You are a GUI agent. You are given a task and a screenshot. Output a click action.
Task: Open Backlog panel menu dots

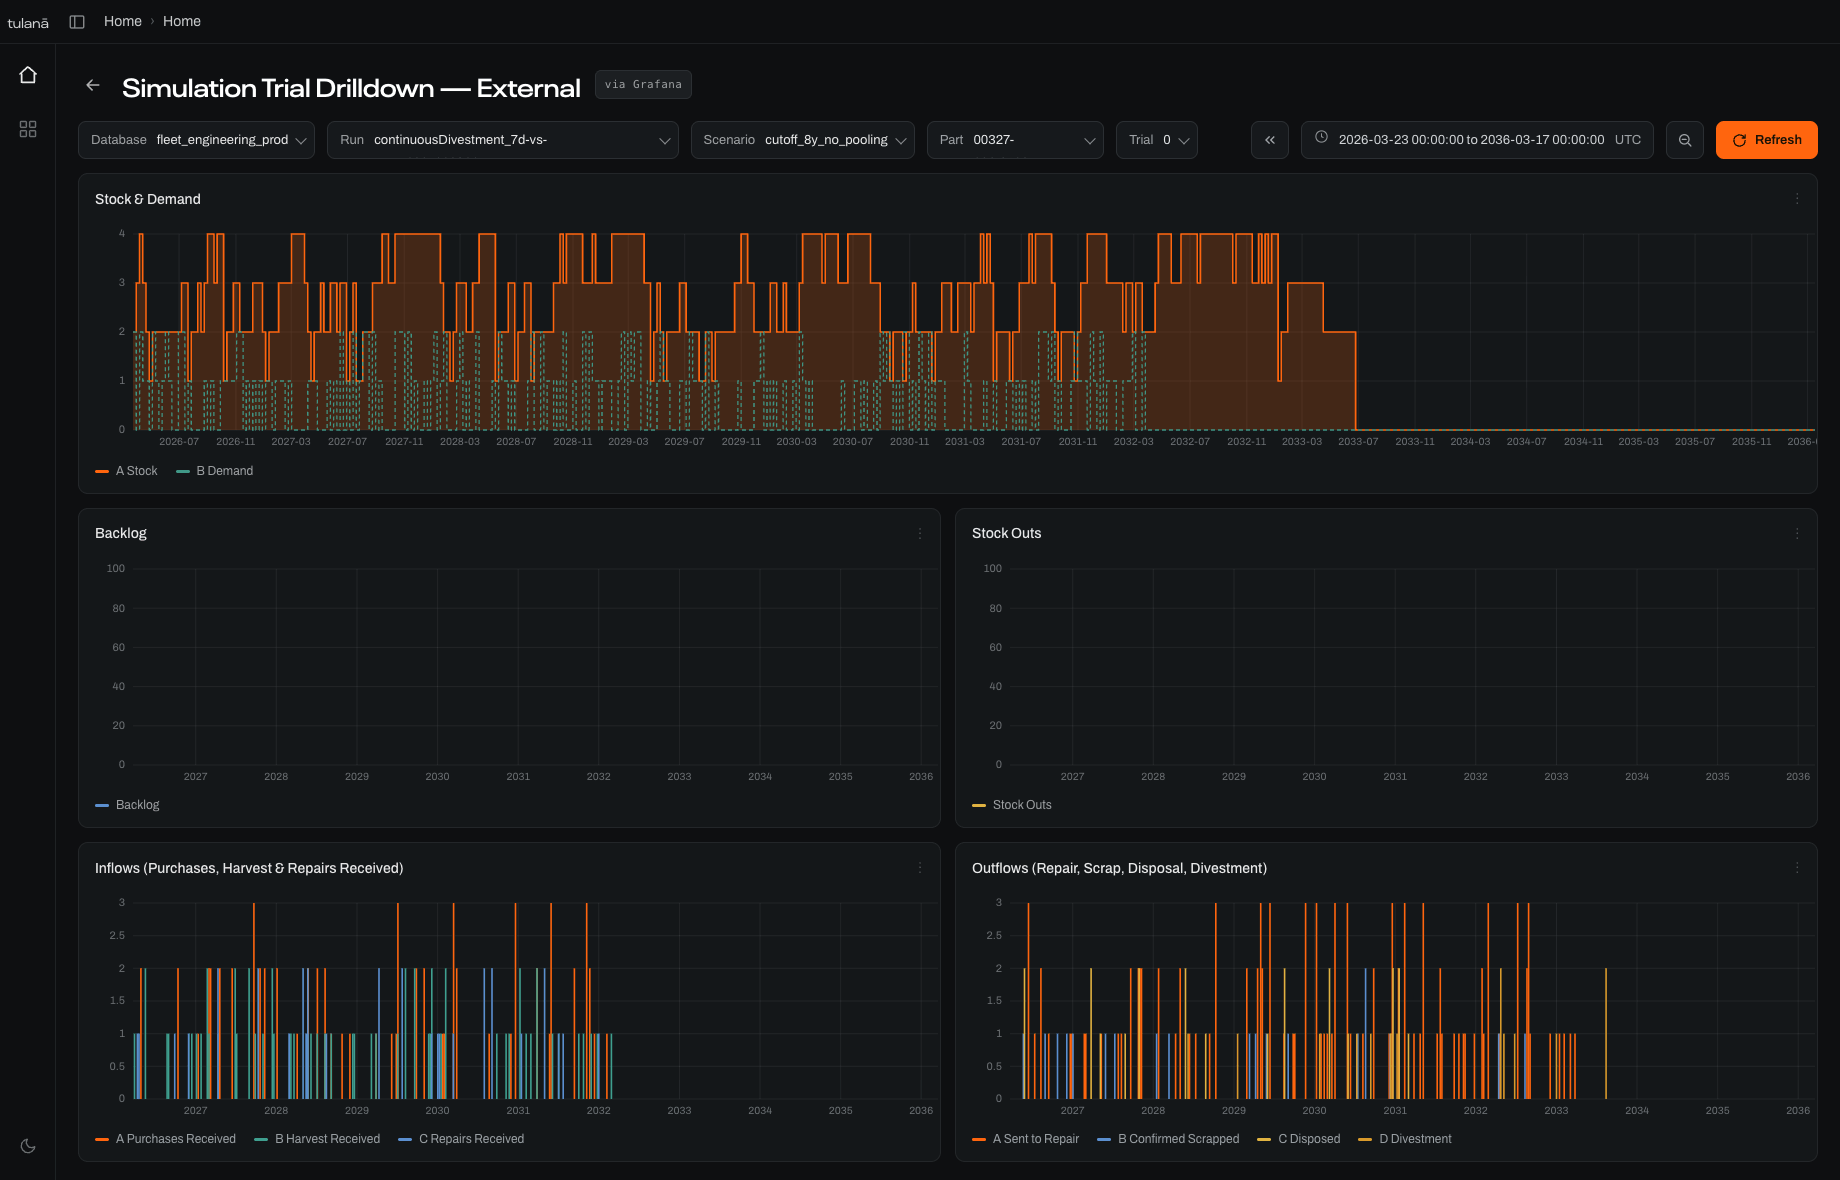[920, 533]
